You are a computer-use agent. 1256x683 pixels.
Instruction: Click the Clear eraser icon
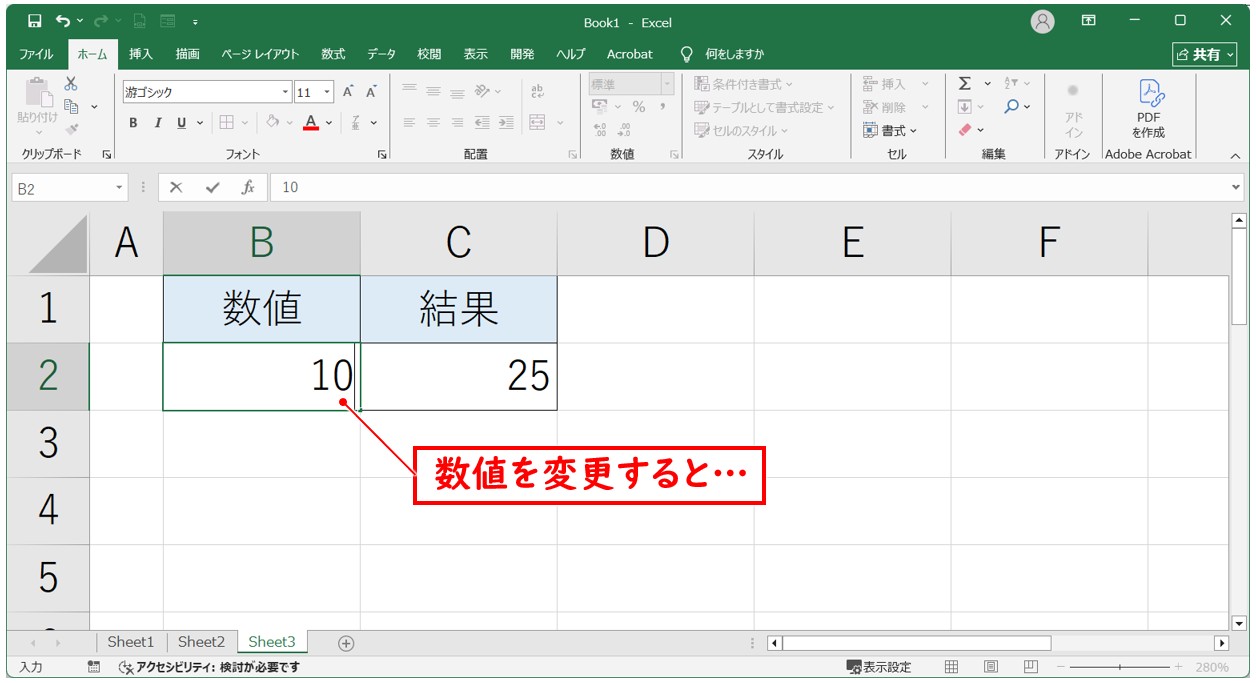tap(965, 130)
